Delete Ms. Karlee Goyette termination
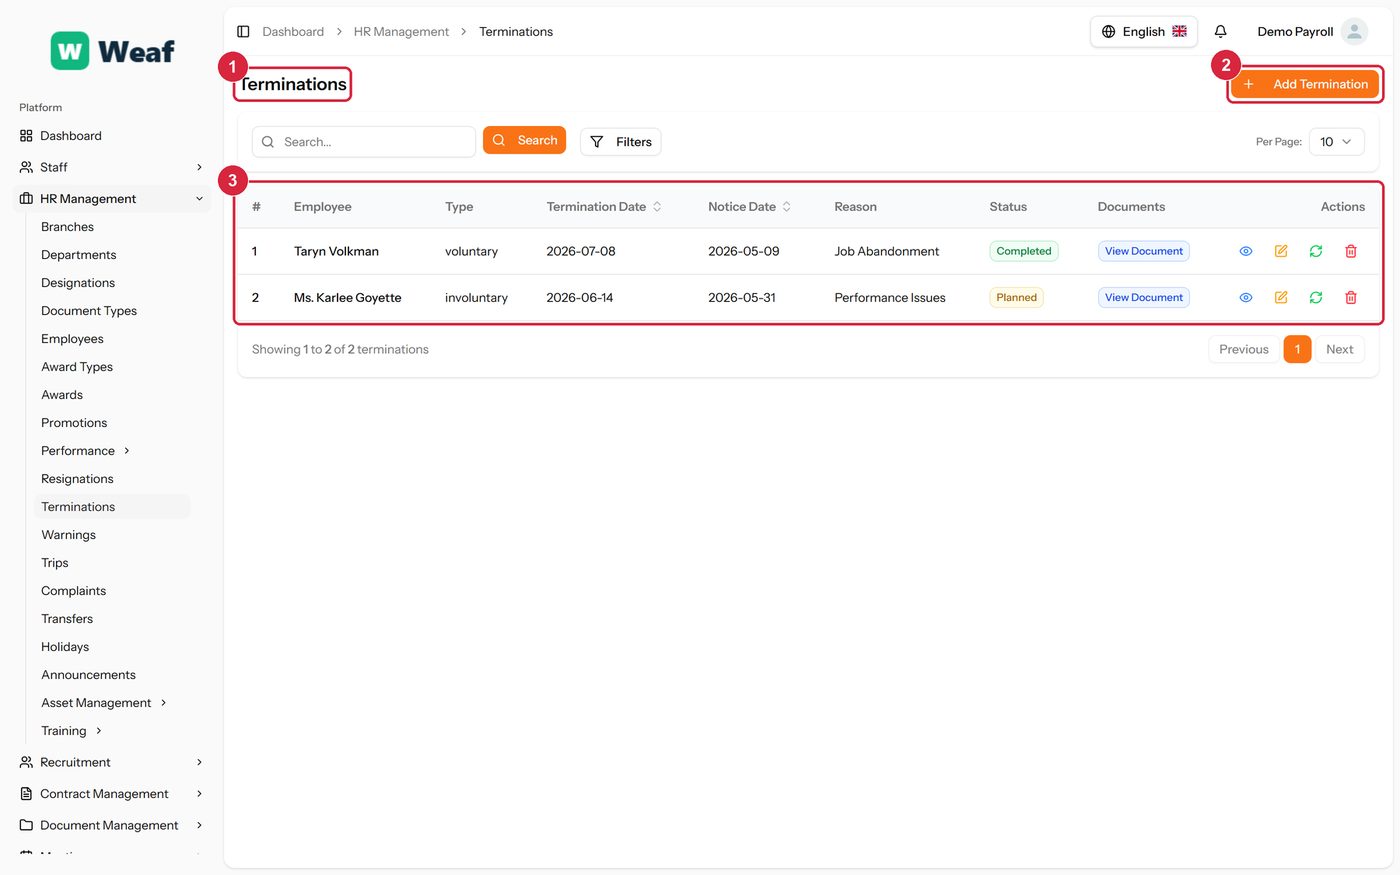 coord(1351,297)
